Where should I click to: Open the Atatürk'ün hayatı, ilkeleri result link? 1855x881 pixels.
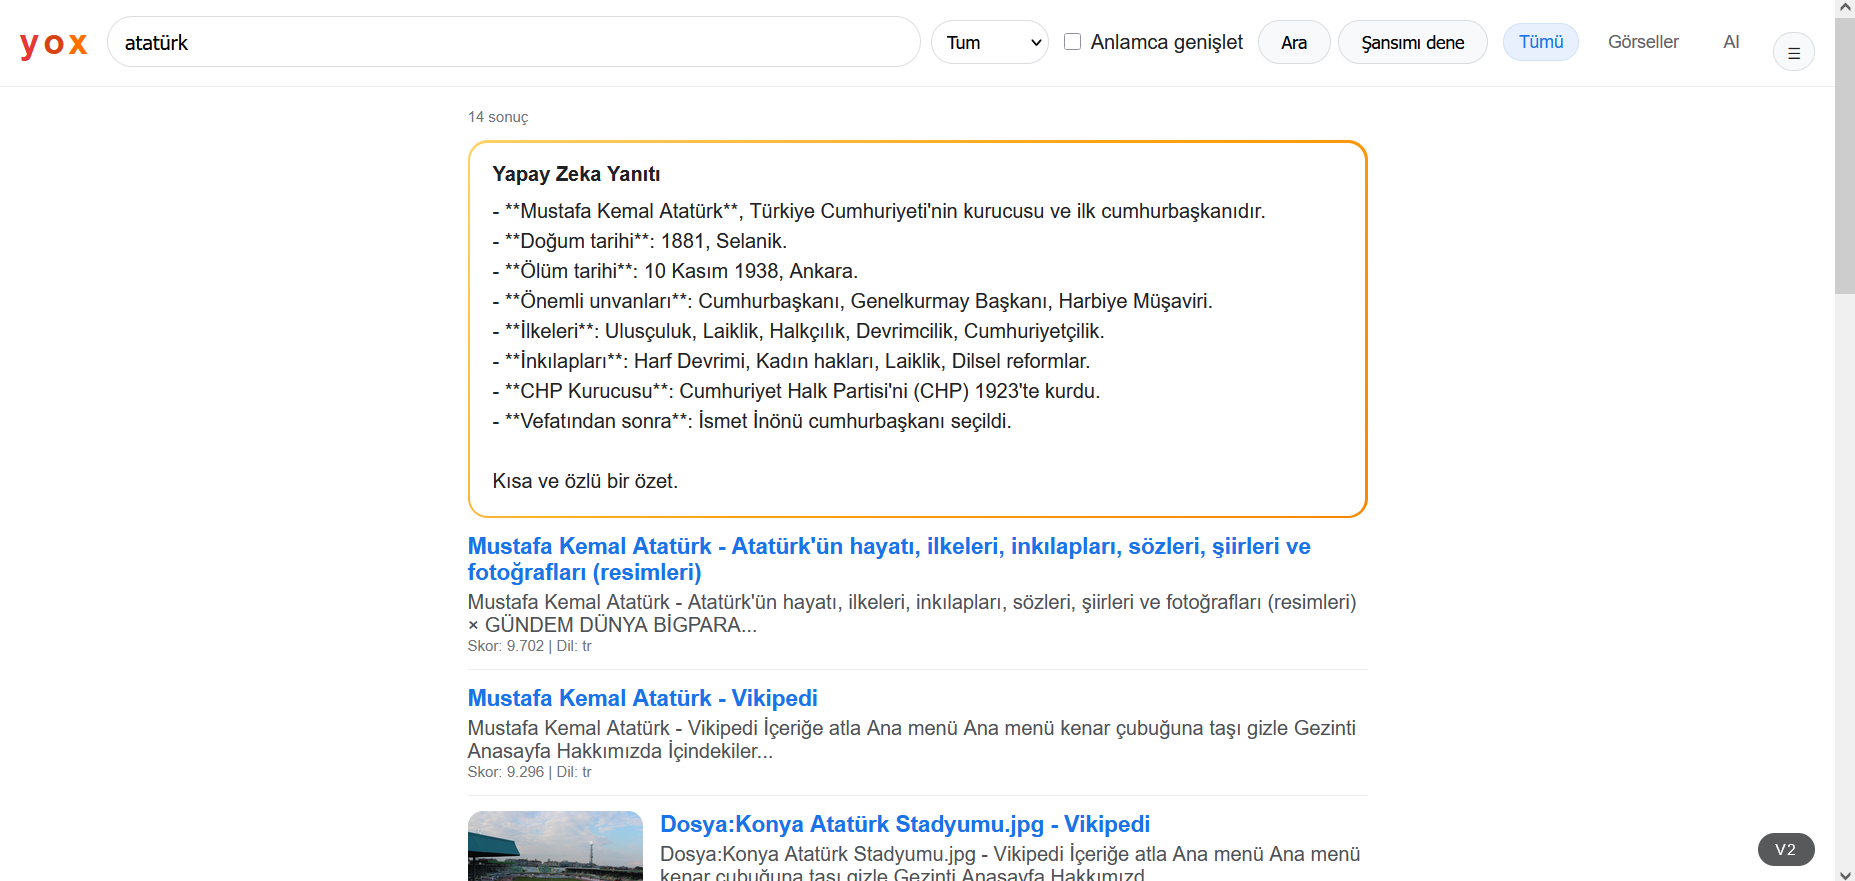coord(889,559)
